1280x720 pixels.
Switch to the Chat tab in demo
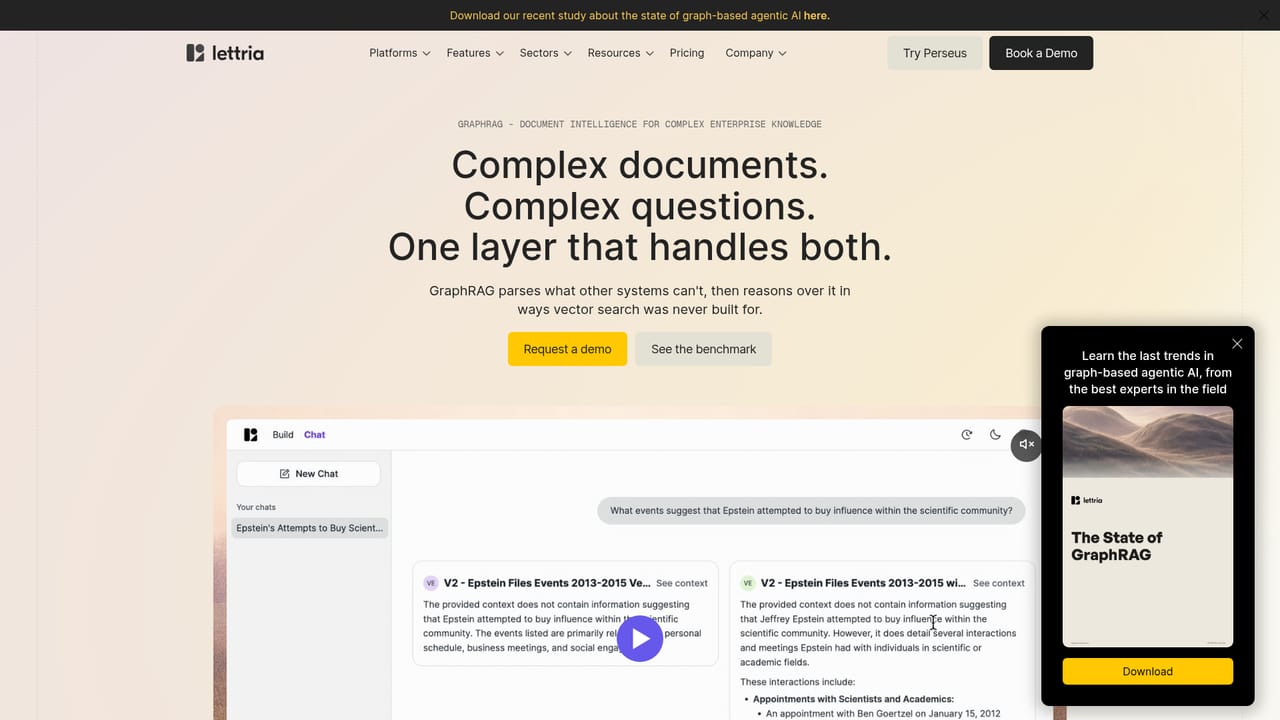click(315, 435)
